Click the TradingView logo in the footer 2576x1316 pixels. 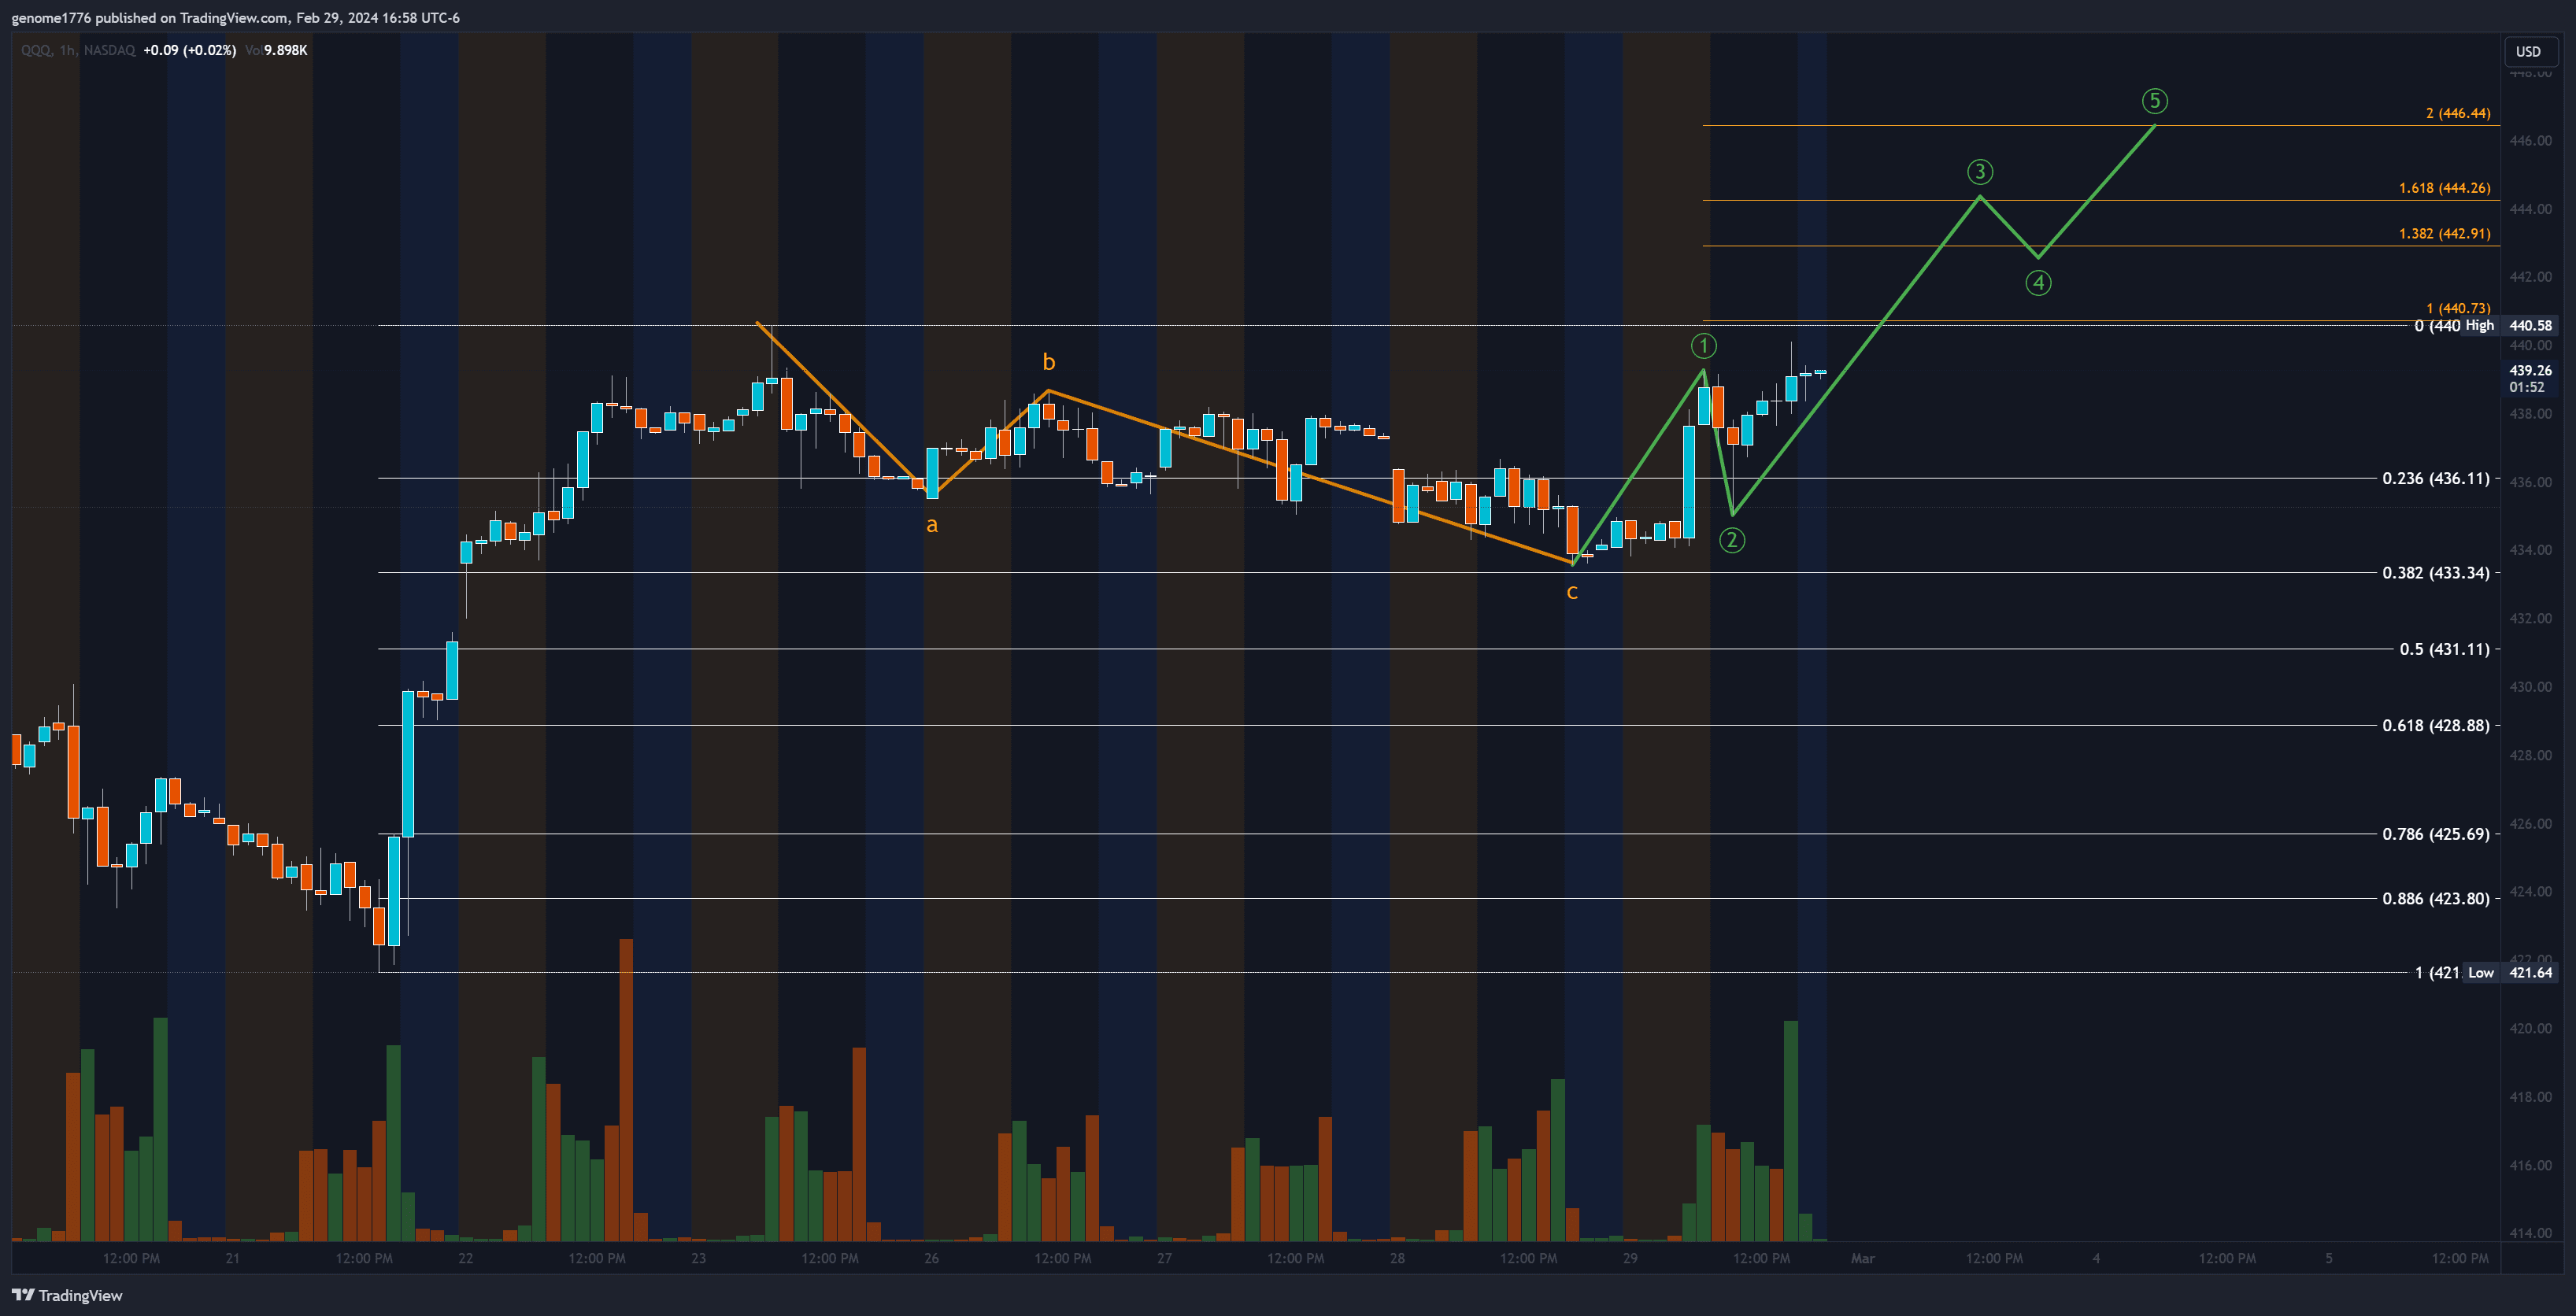tap(67, 1295)
